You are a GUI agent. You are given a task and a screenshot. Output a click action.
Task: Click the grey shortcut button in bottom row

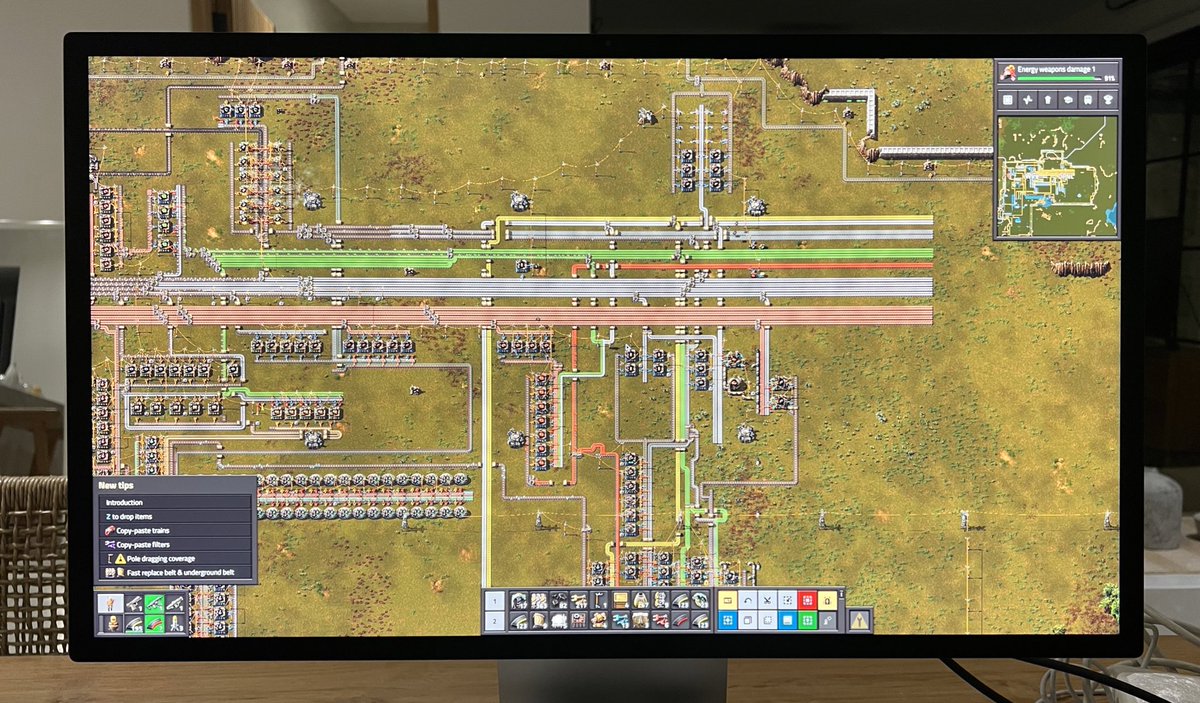(x=827, y=621)
